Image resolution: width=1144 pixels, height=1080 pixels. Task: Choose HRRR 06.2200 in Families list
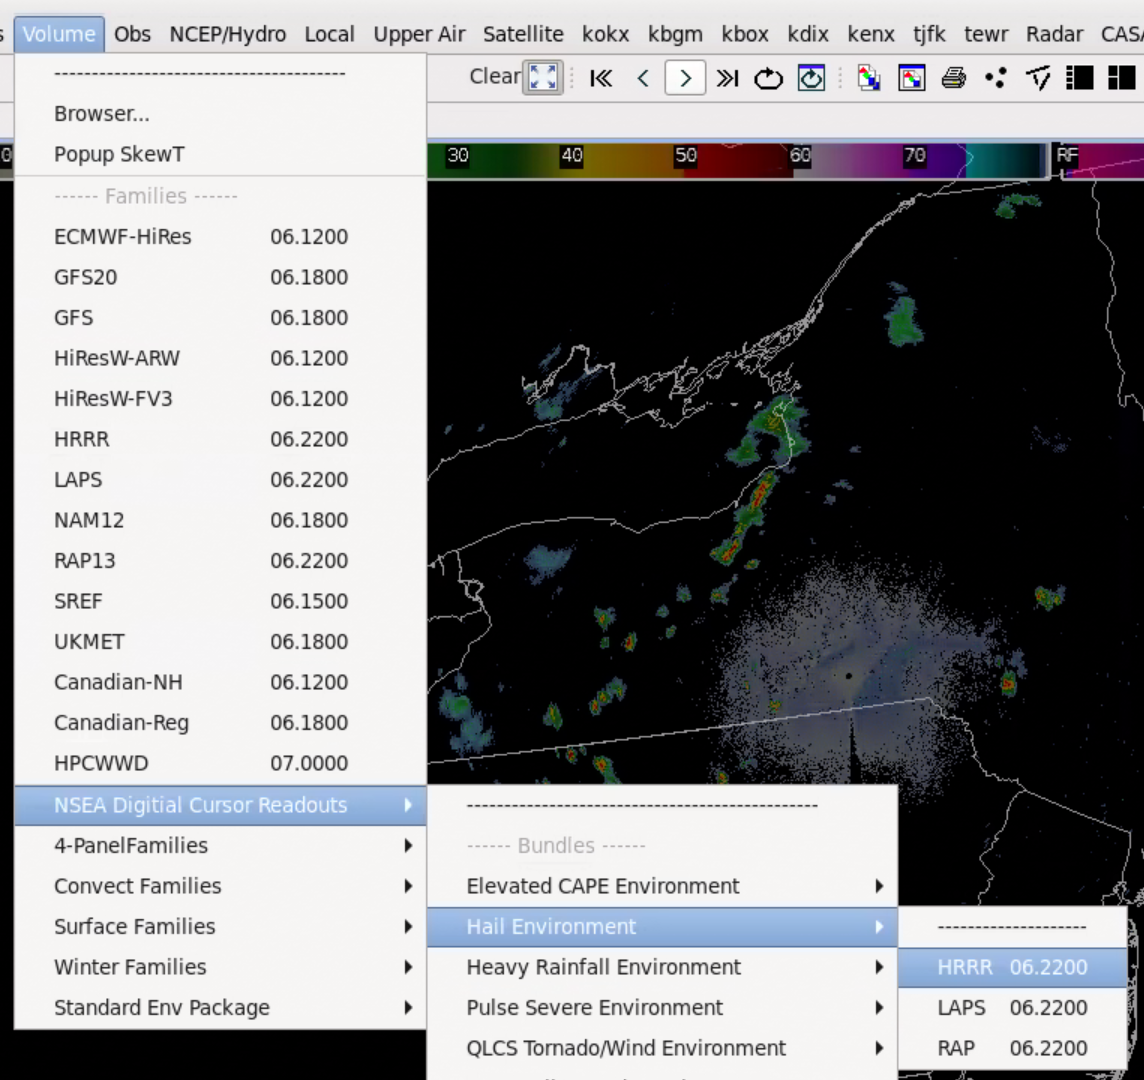tap(220, 439)
